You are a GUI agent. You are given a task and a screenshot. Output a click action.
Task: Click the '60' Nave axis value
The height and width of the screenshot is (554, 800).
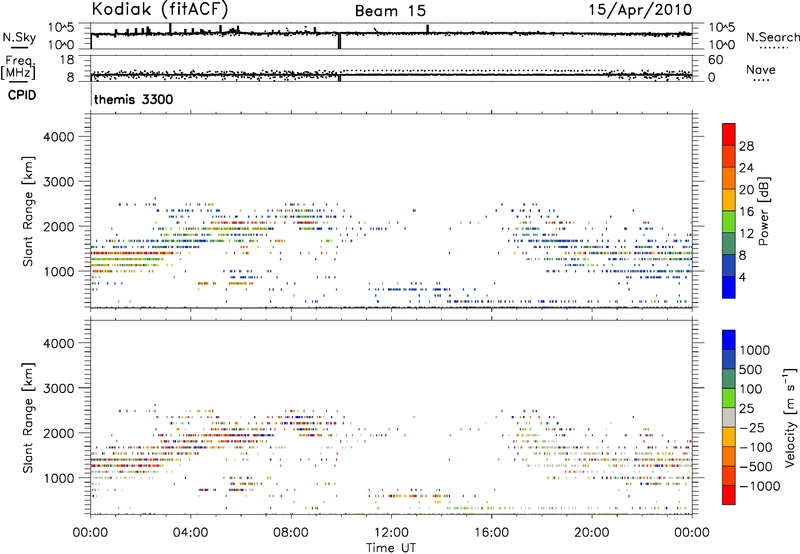pos(715,60)
